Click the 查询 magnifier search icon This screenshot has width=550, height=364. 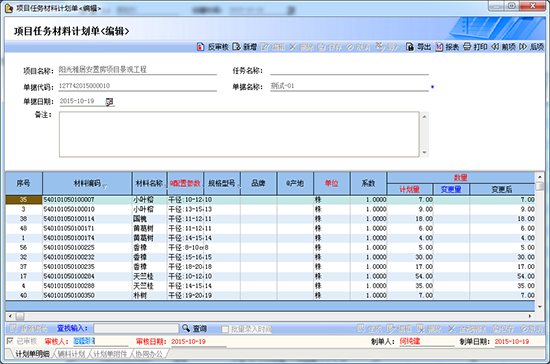(186, 328)
